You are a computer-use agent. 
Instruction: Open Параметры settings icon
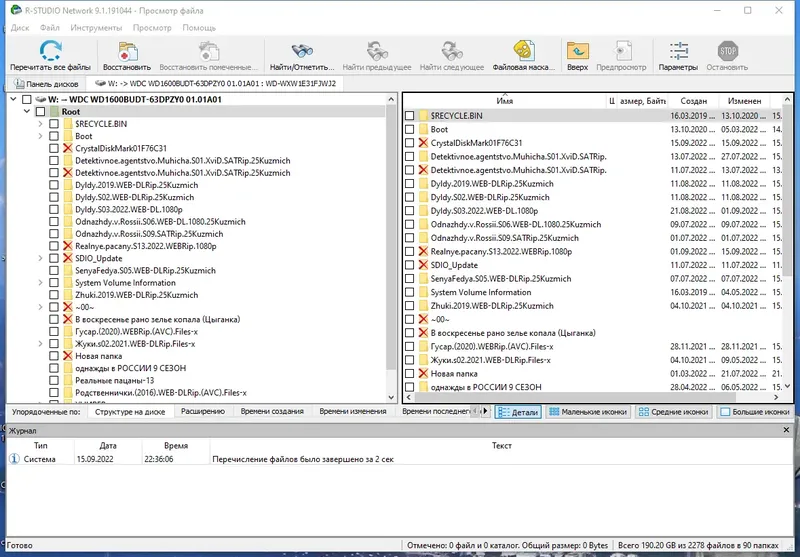point(678,51)
